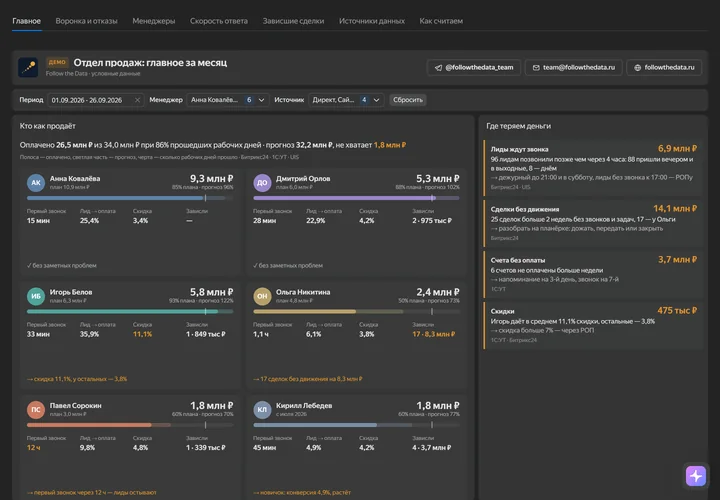Click the globe website icon
The width and height of the screenshot is (720, 500).
tap(637, 67)
